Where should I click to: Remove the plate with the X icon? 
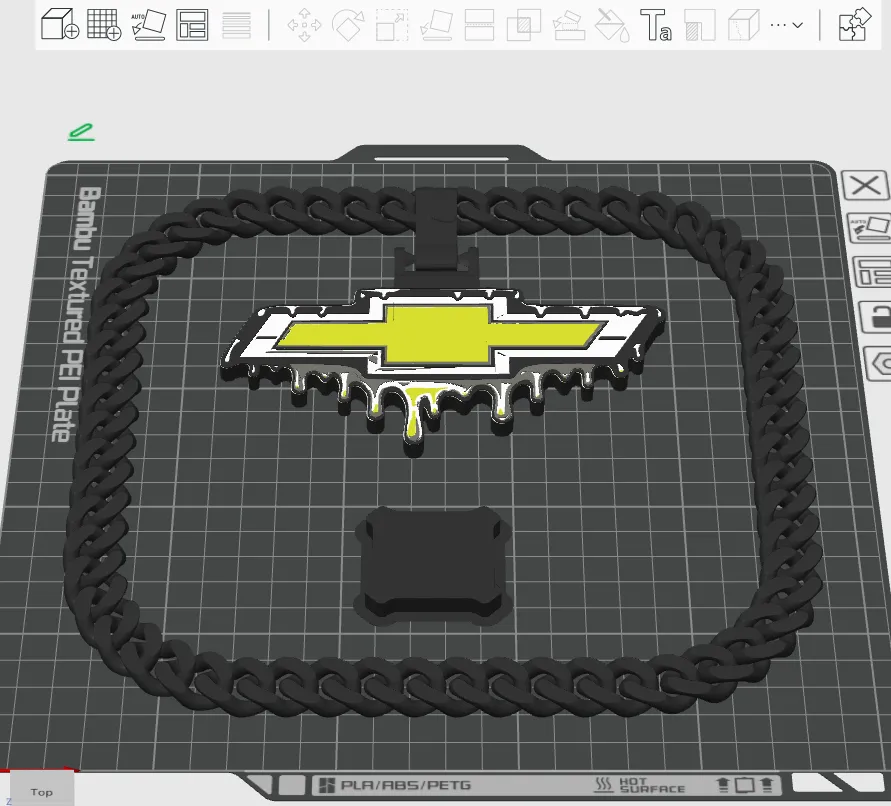tap(865, 185)
